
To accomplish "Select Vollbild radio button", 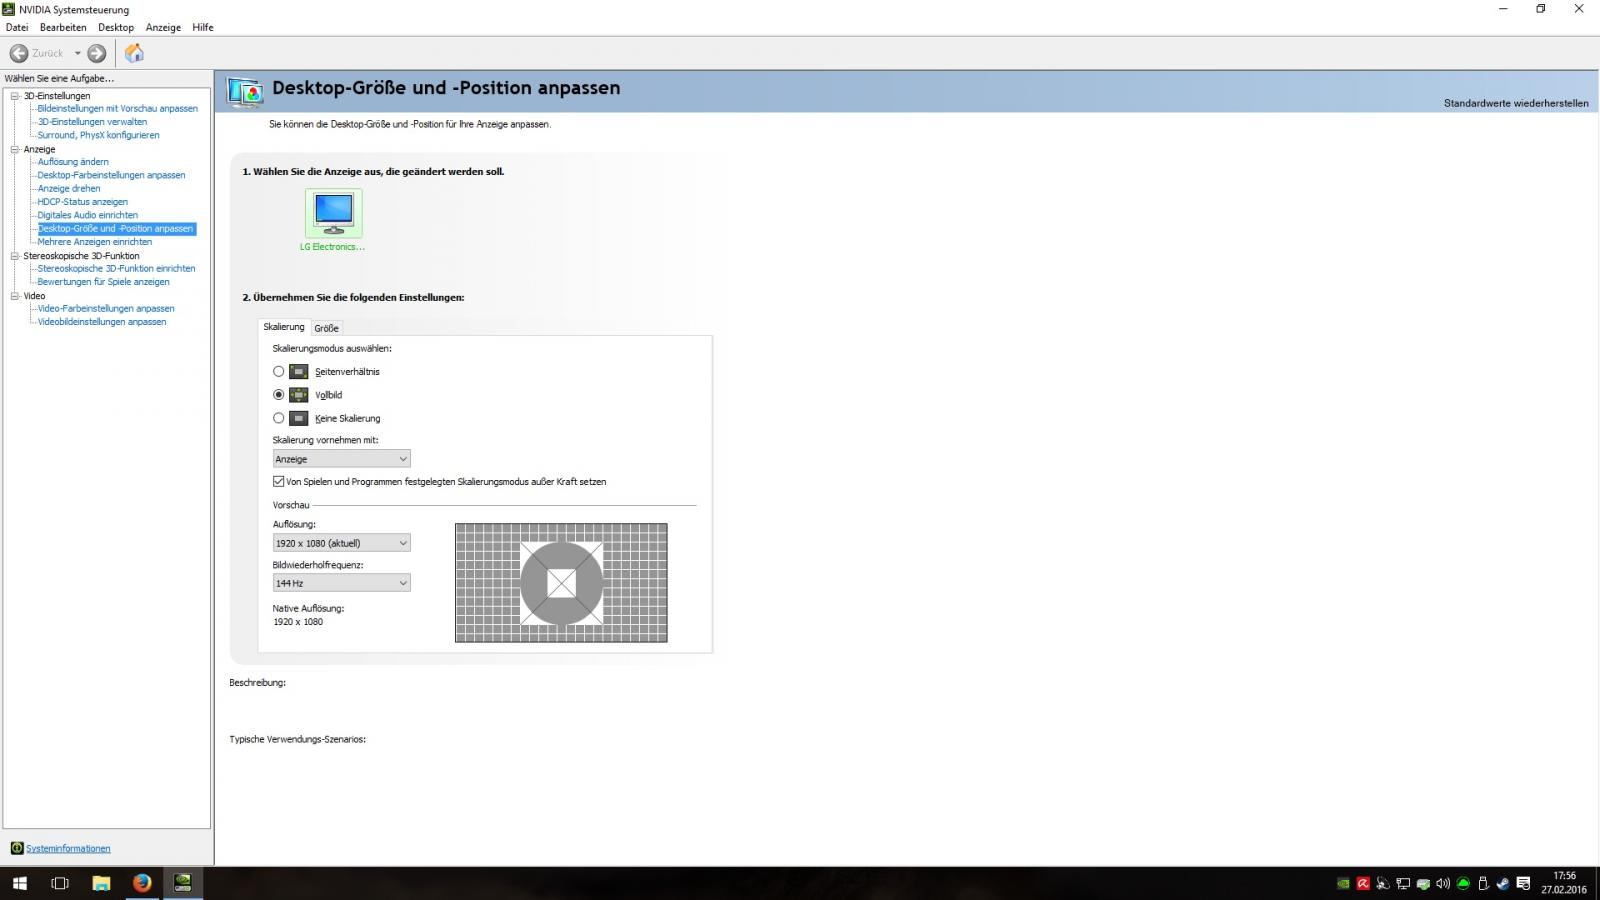I will point(279,394).
